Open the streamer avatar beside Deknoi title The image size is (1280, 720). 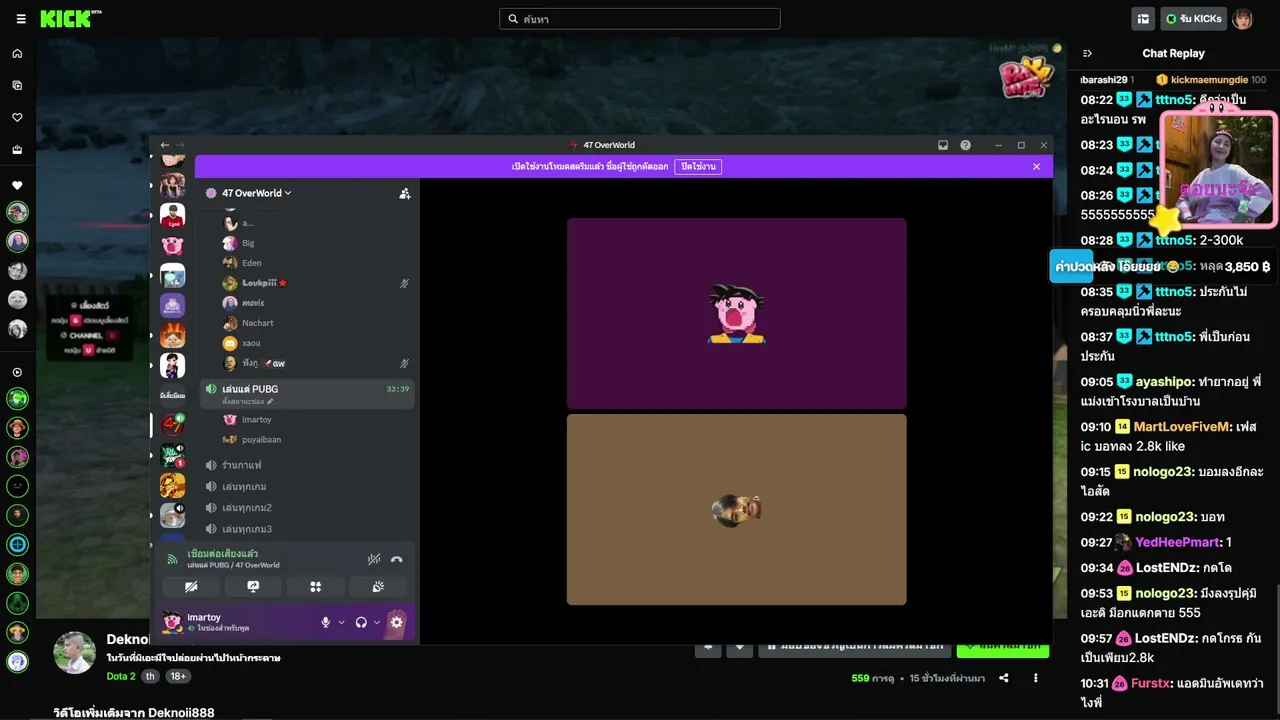74,652
